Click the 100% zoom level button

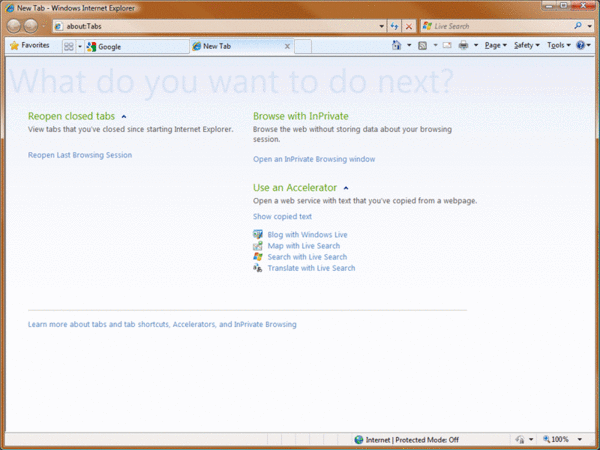click(x=556, y=439)
